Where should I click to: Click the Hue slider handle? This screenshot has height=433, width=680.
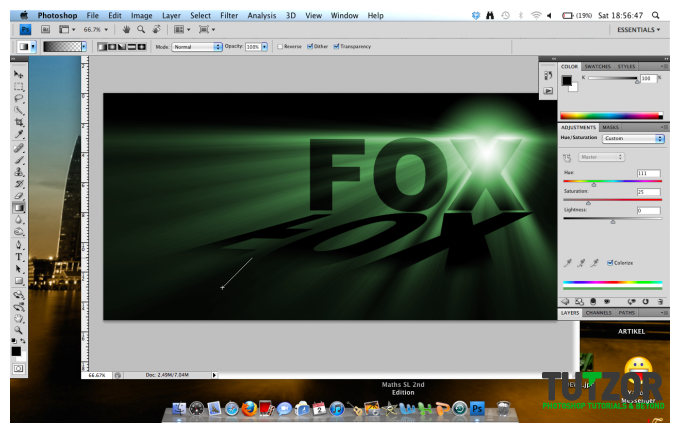tap(594, 185)
